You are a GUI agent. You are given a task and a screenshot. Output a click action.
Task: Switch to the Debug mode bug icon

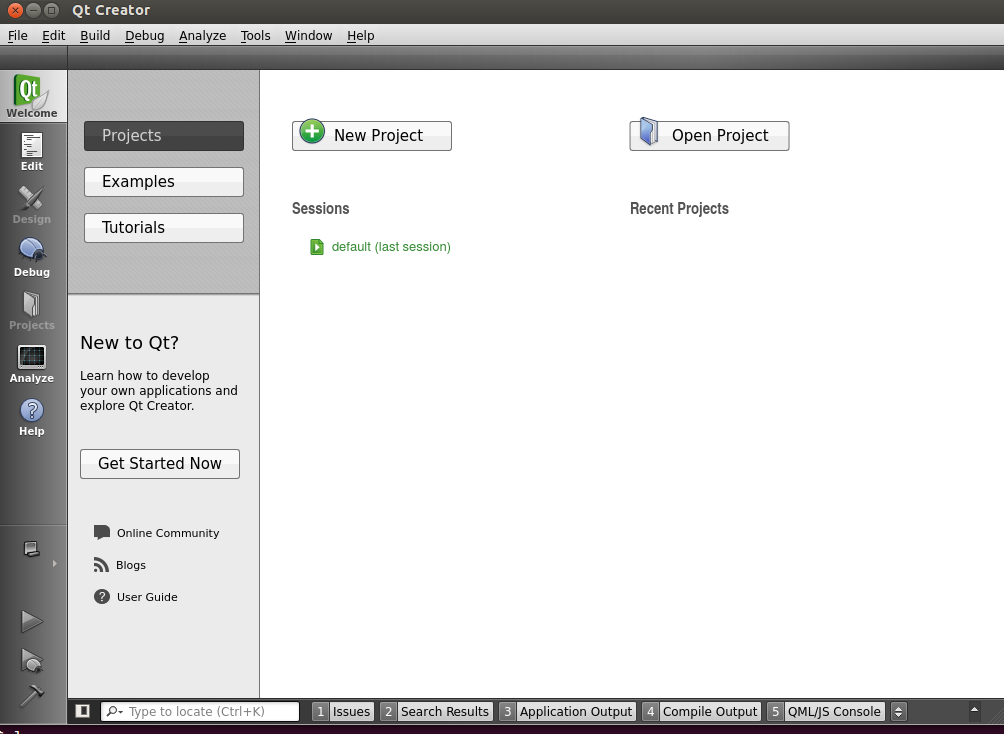click(x=32, y=258)
